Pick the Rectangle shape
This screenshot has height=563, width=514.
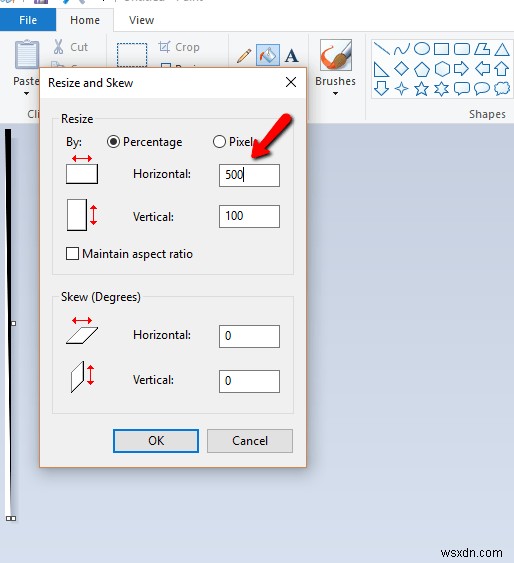coord(441,49)
